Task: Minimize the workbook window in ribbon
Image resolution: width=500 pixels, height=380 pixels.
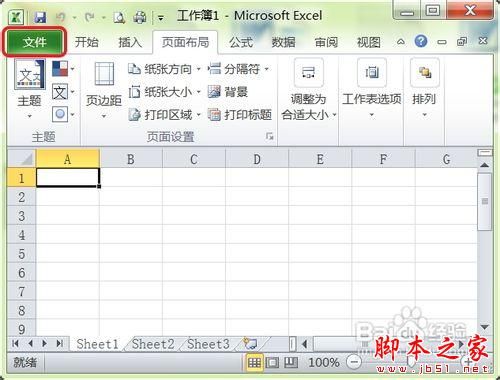Action: 442,42
